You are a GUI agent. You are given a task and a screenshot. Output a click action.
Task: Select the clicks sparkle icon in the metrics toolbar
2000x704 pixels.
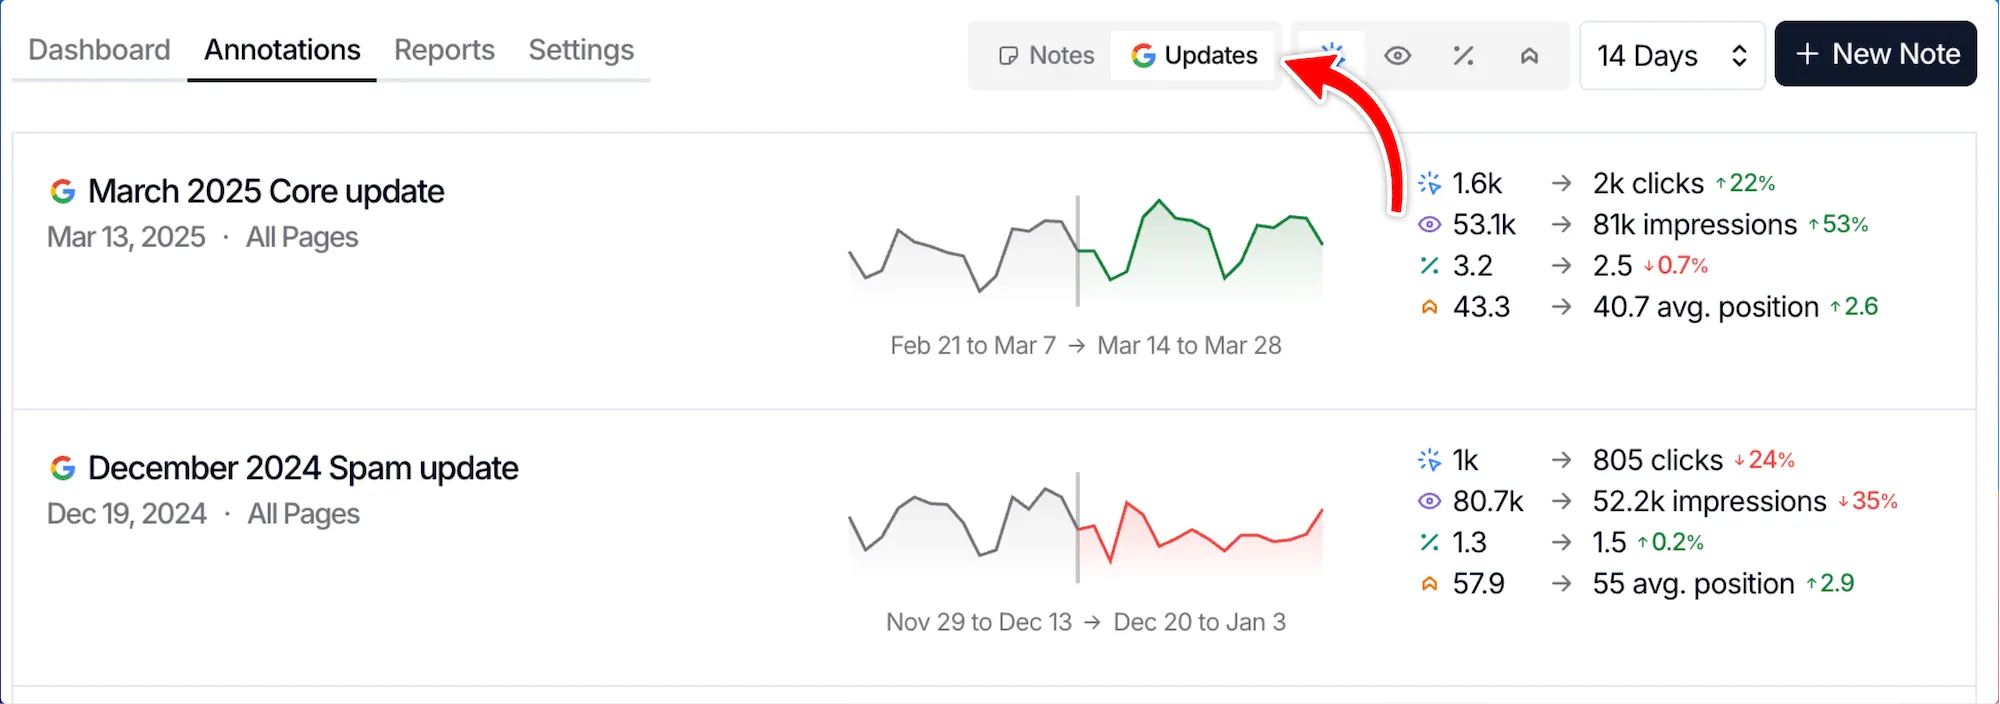(1330, 56)
